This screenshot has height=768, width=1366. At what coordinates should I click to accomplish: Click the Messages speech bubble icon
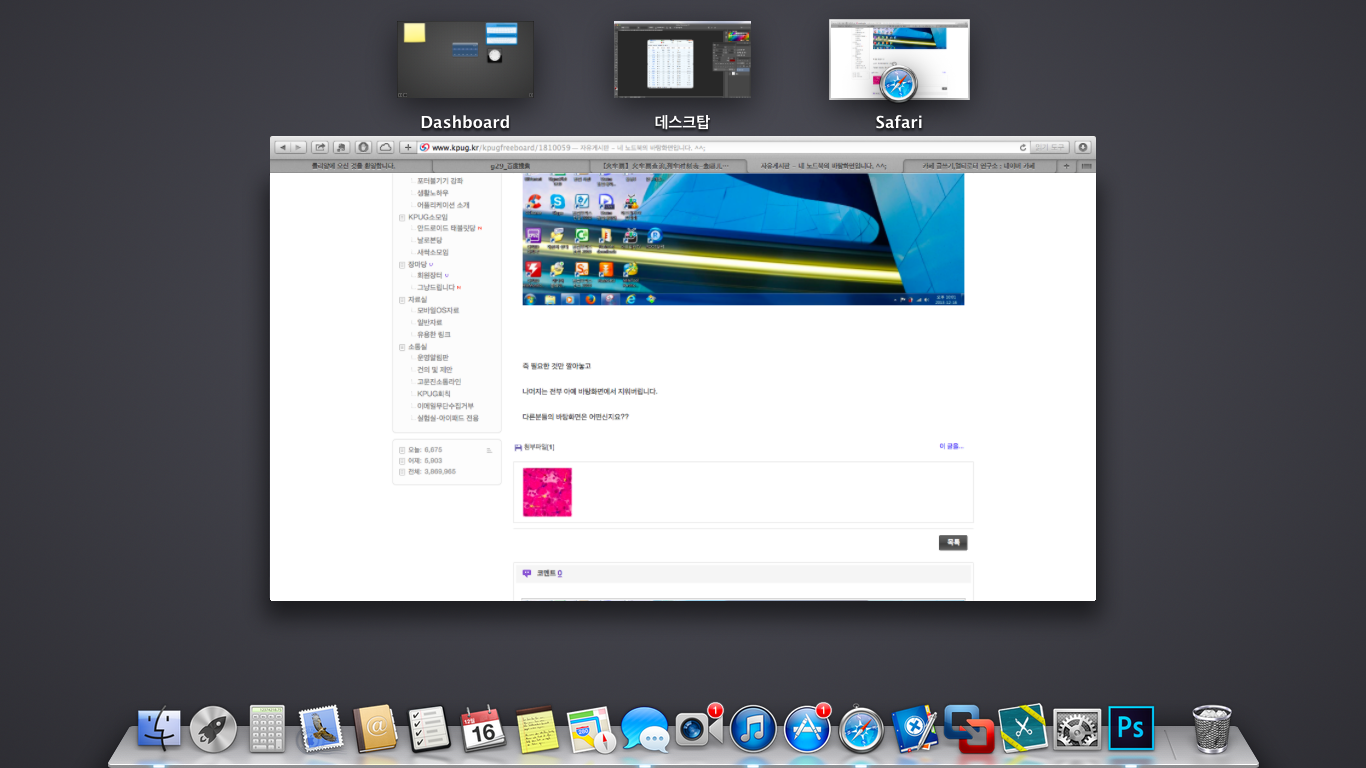645,729
